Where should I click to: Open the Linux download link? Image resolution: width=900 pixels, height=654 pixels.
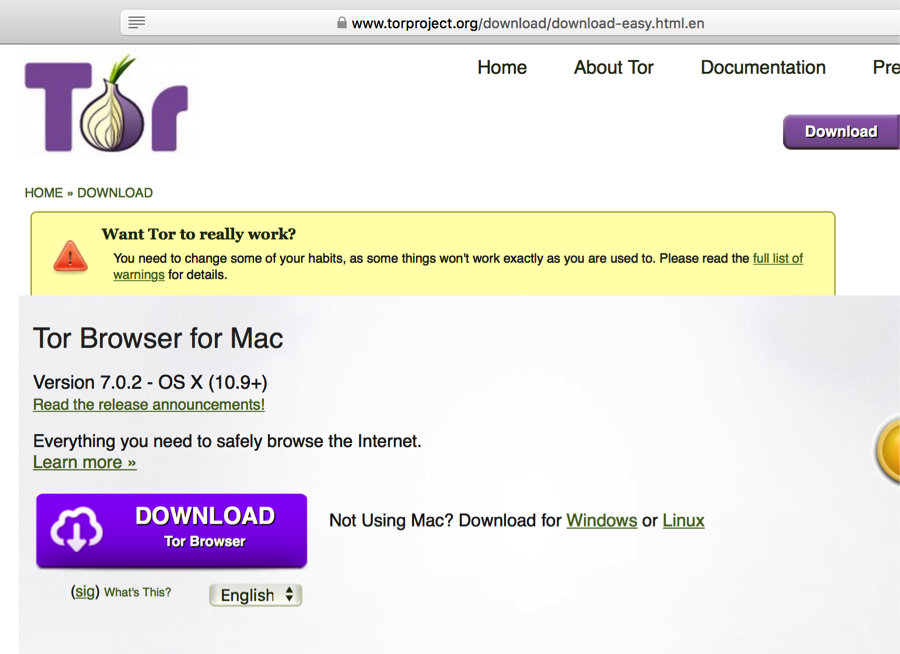click(x=683, y=520)
